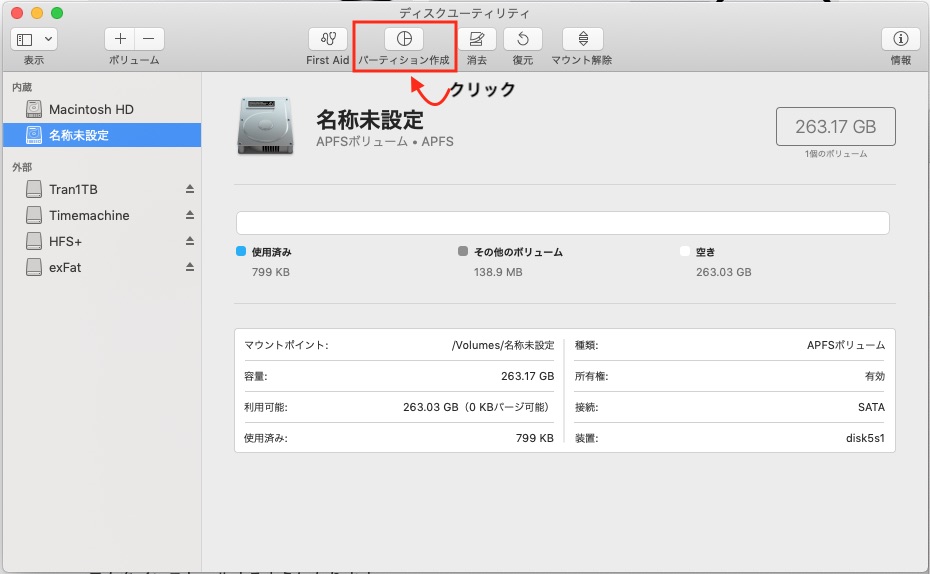
Task: Open the 情報 info button
Action: point(900,39)
